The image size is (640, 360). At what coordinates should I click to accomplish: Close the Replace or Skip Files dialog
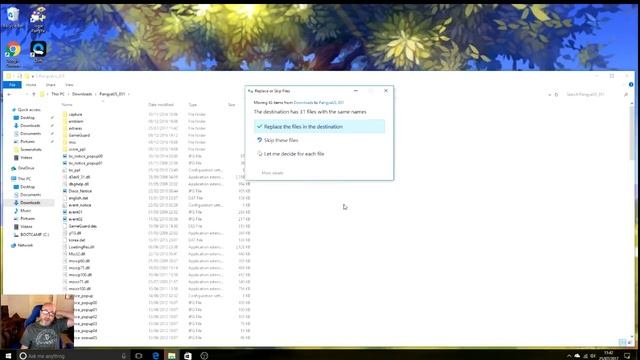386,91
